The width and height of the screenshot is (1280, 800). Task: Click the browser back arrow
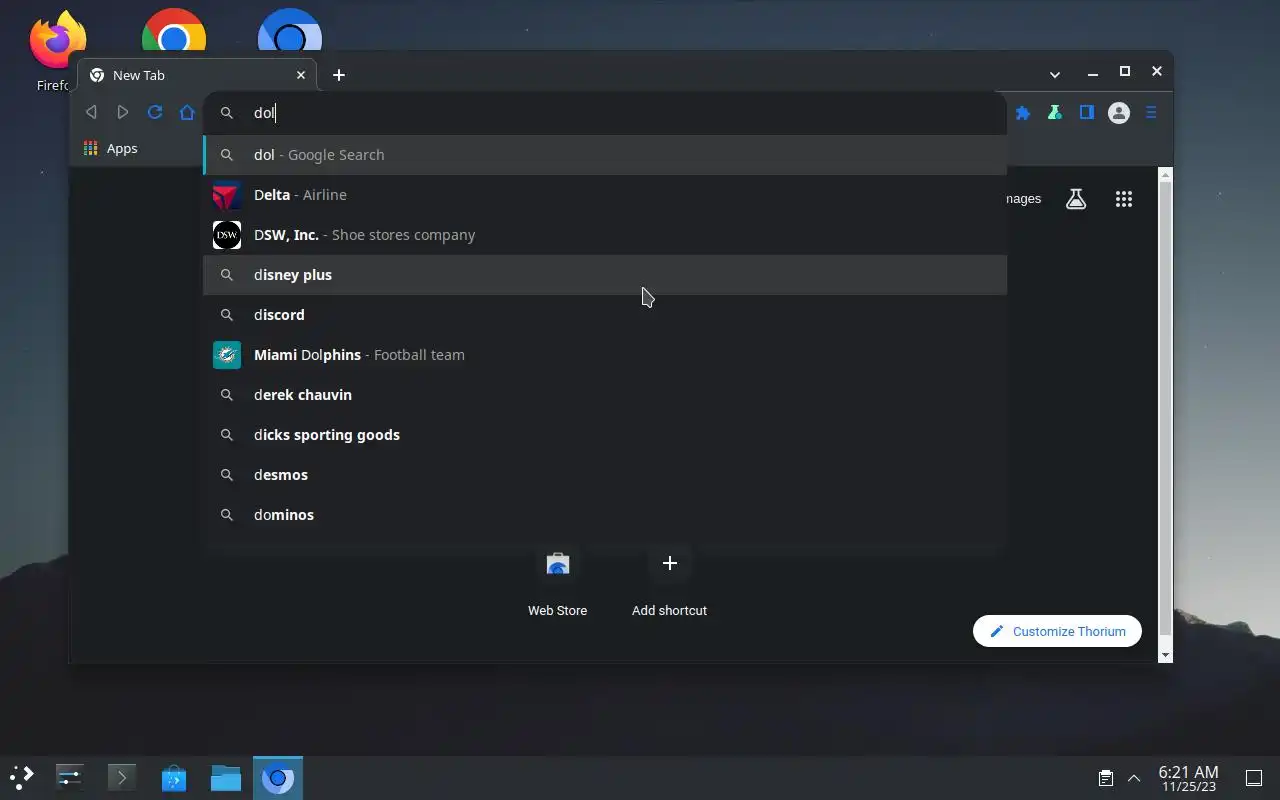click(x=91, y=112)
